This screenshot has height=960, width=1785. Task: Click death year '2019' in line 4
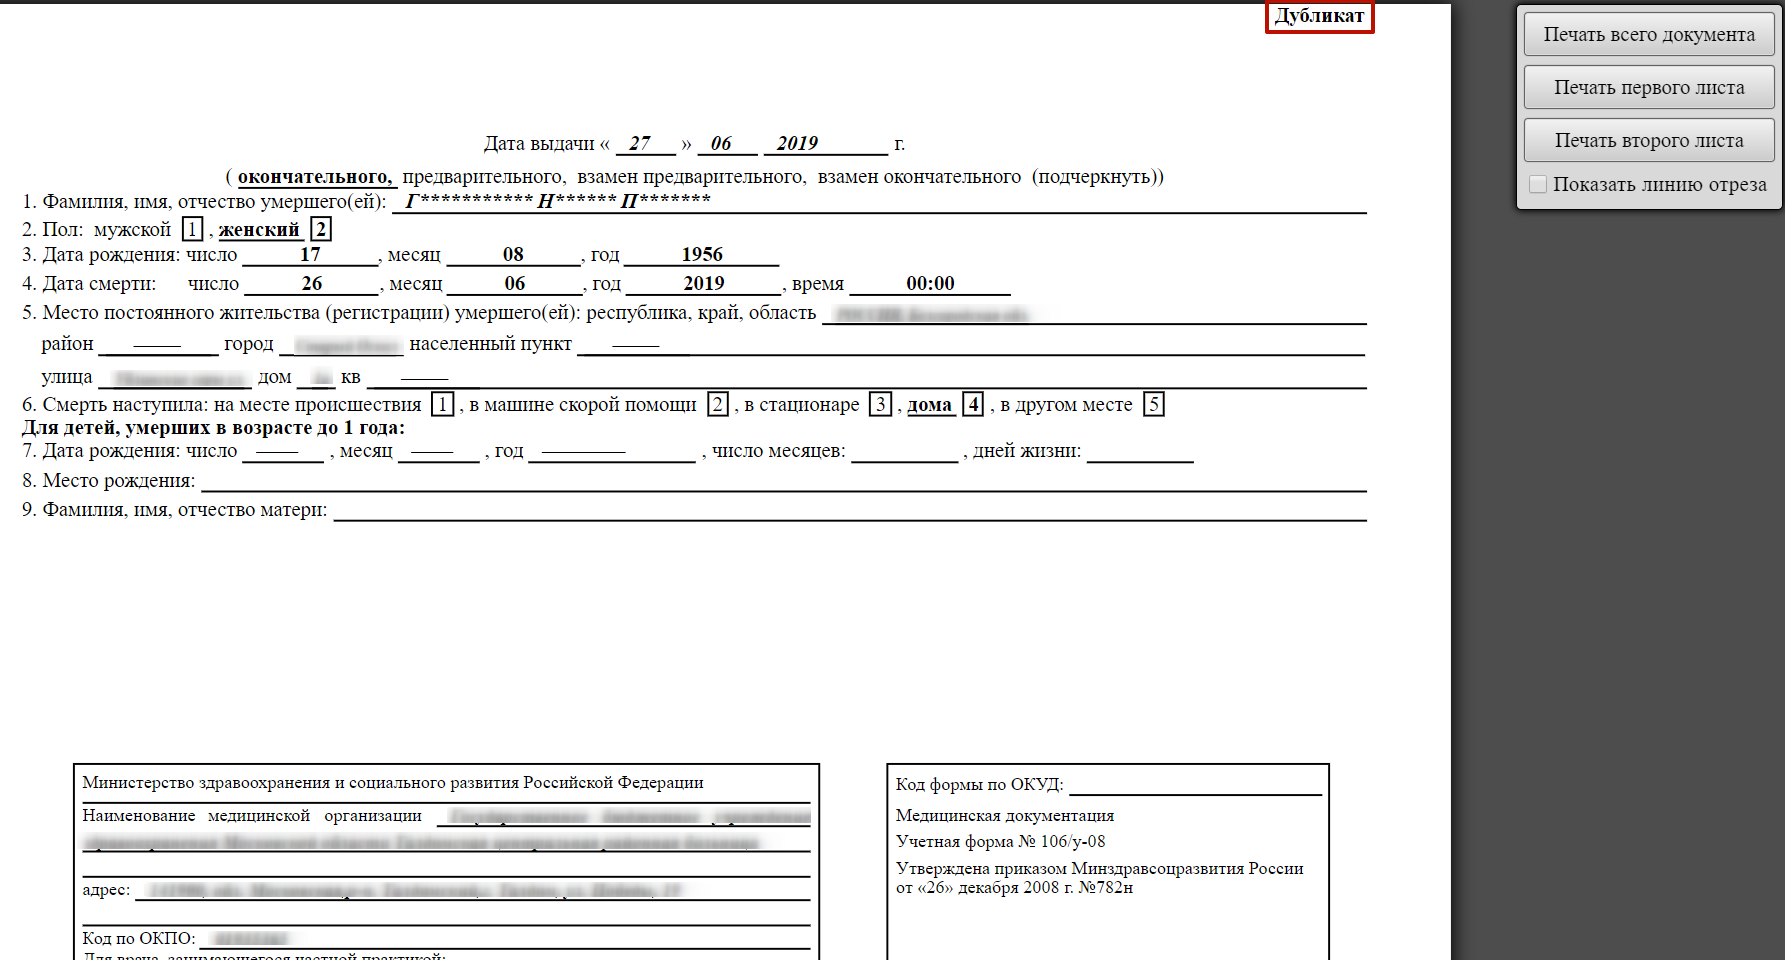point(704,283)
